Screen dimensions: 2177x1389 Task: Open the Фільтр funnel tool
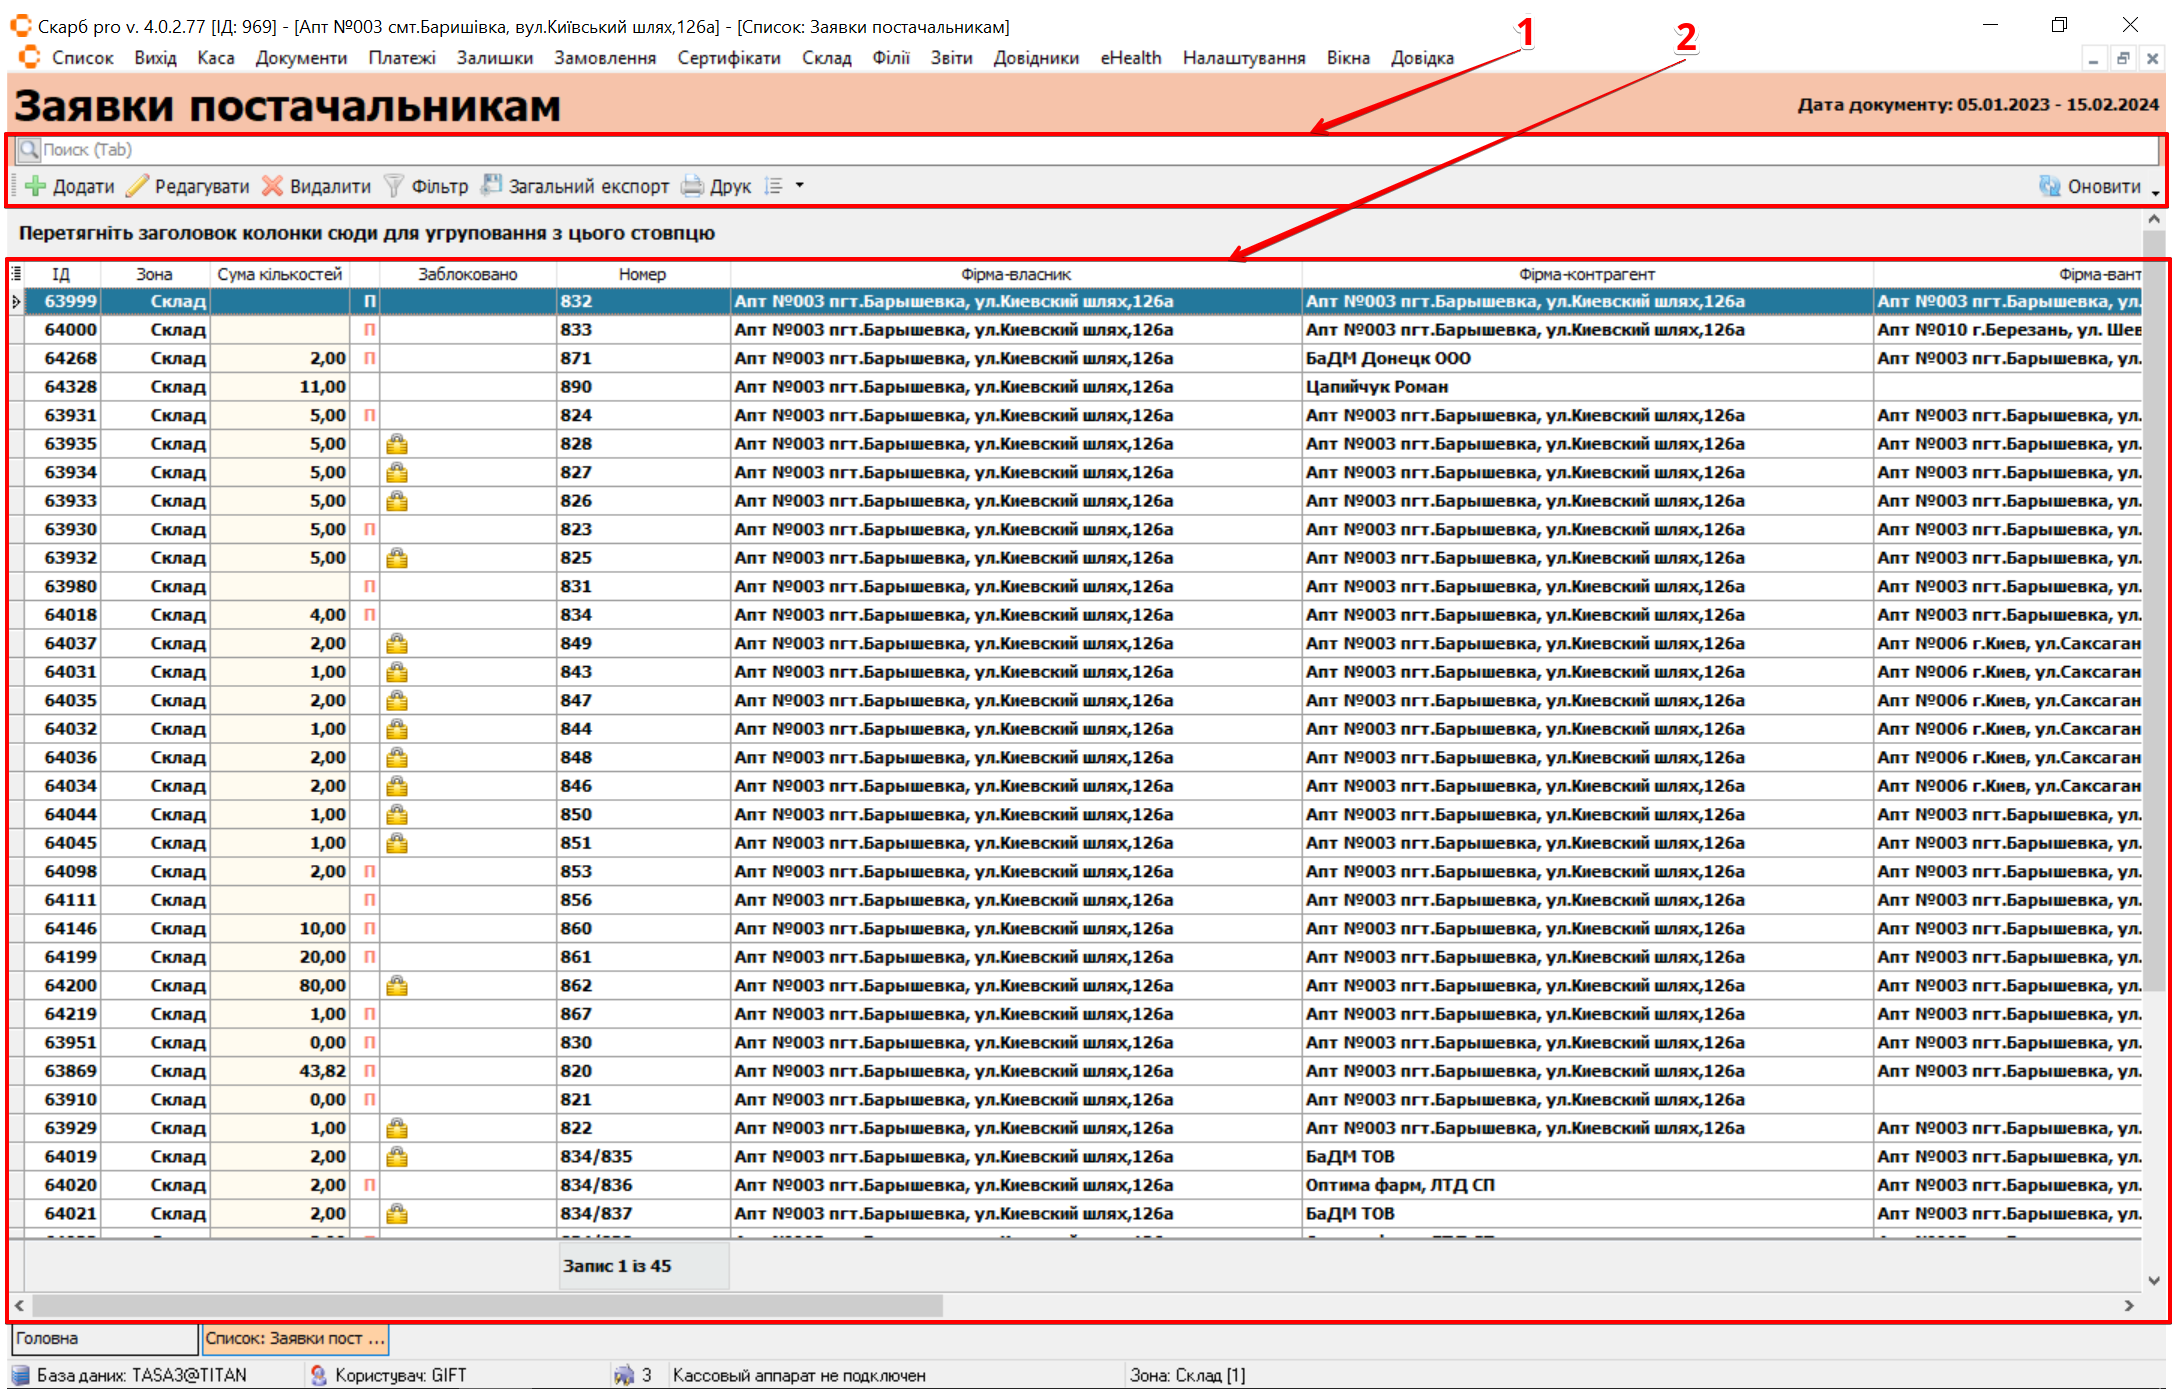(x=394, y=186)
